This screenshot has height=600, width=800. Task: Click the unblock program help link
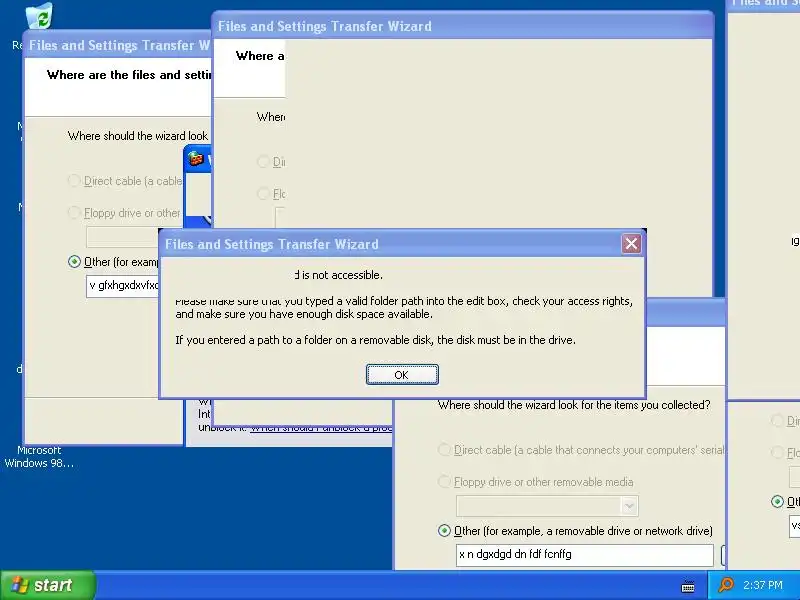321,428
